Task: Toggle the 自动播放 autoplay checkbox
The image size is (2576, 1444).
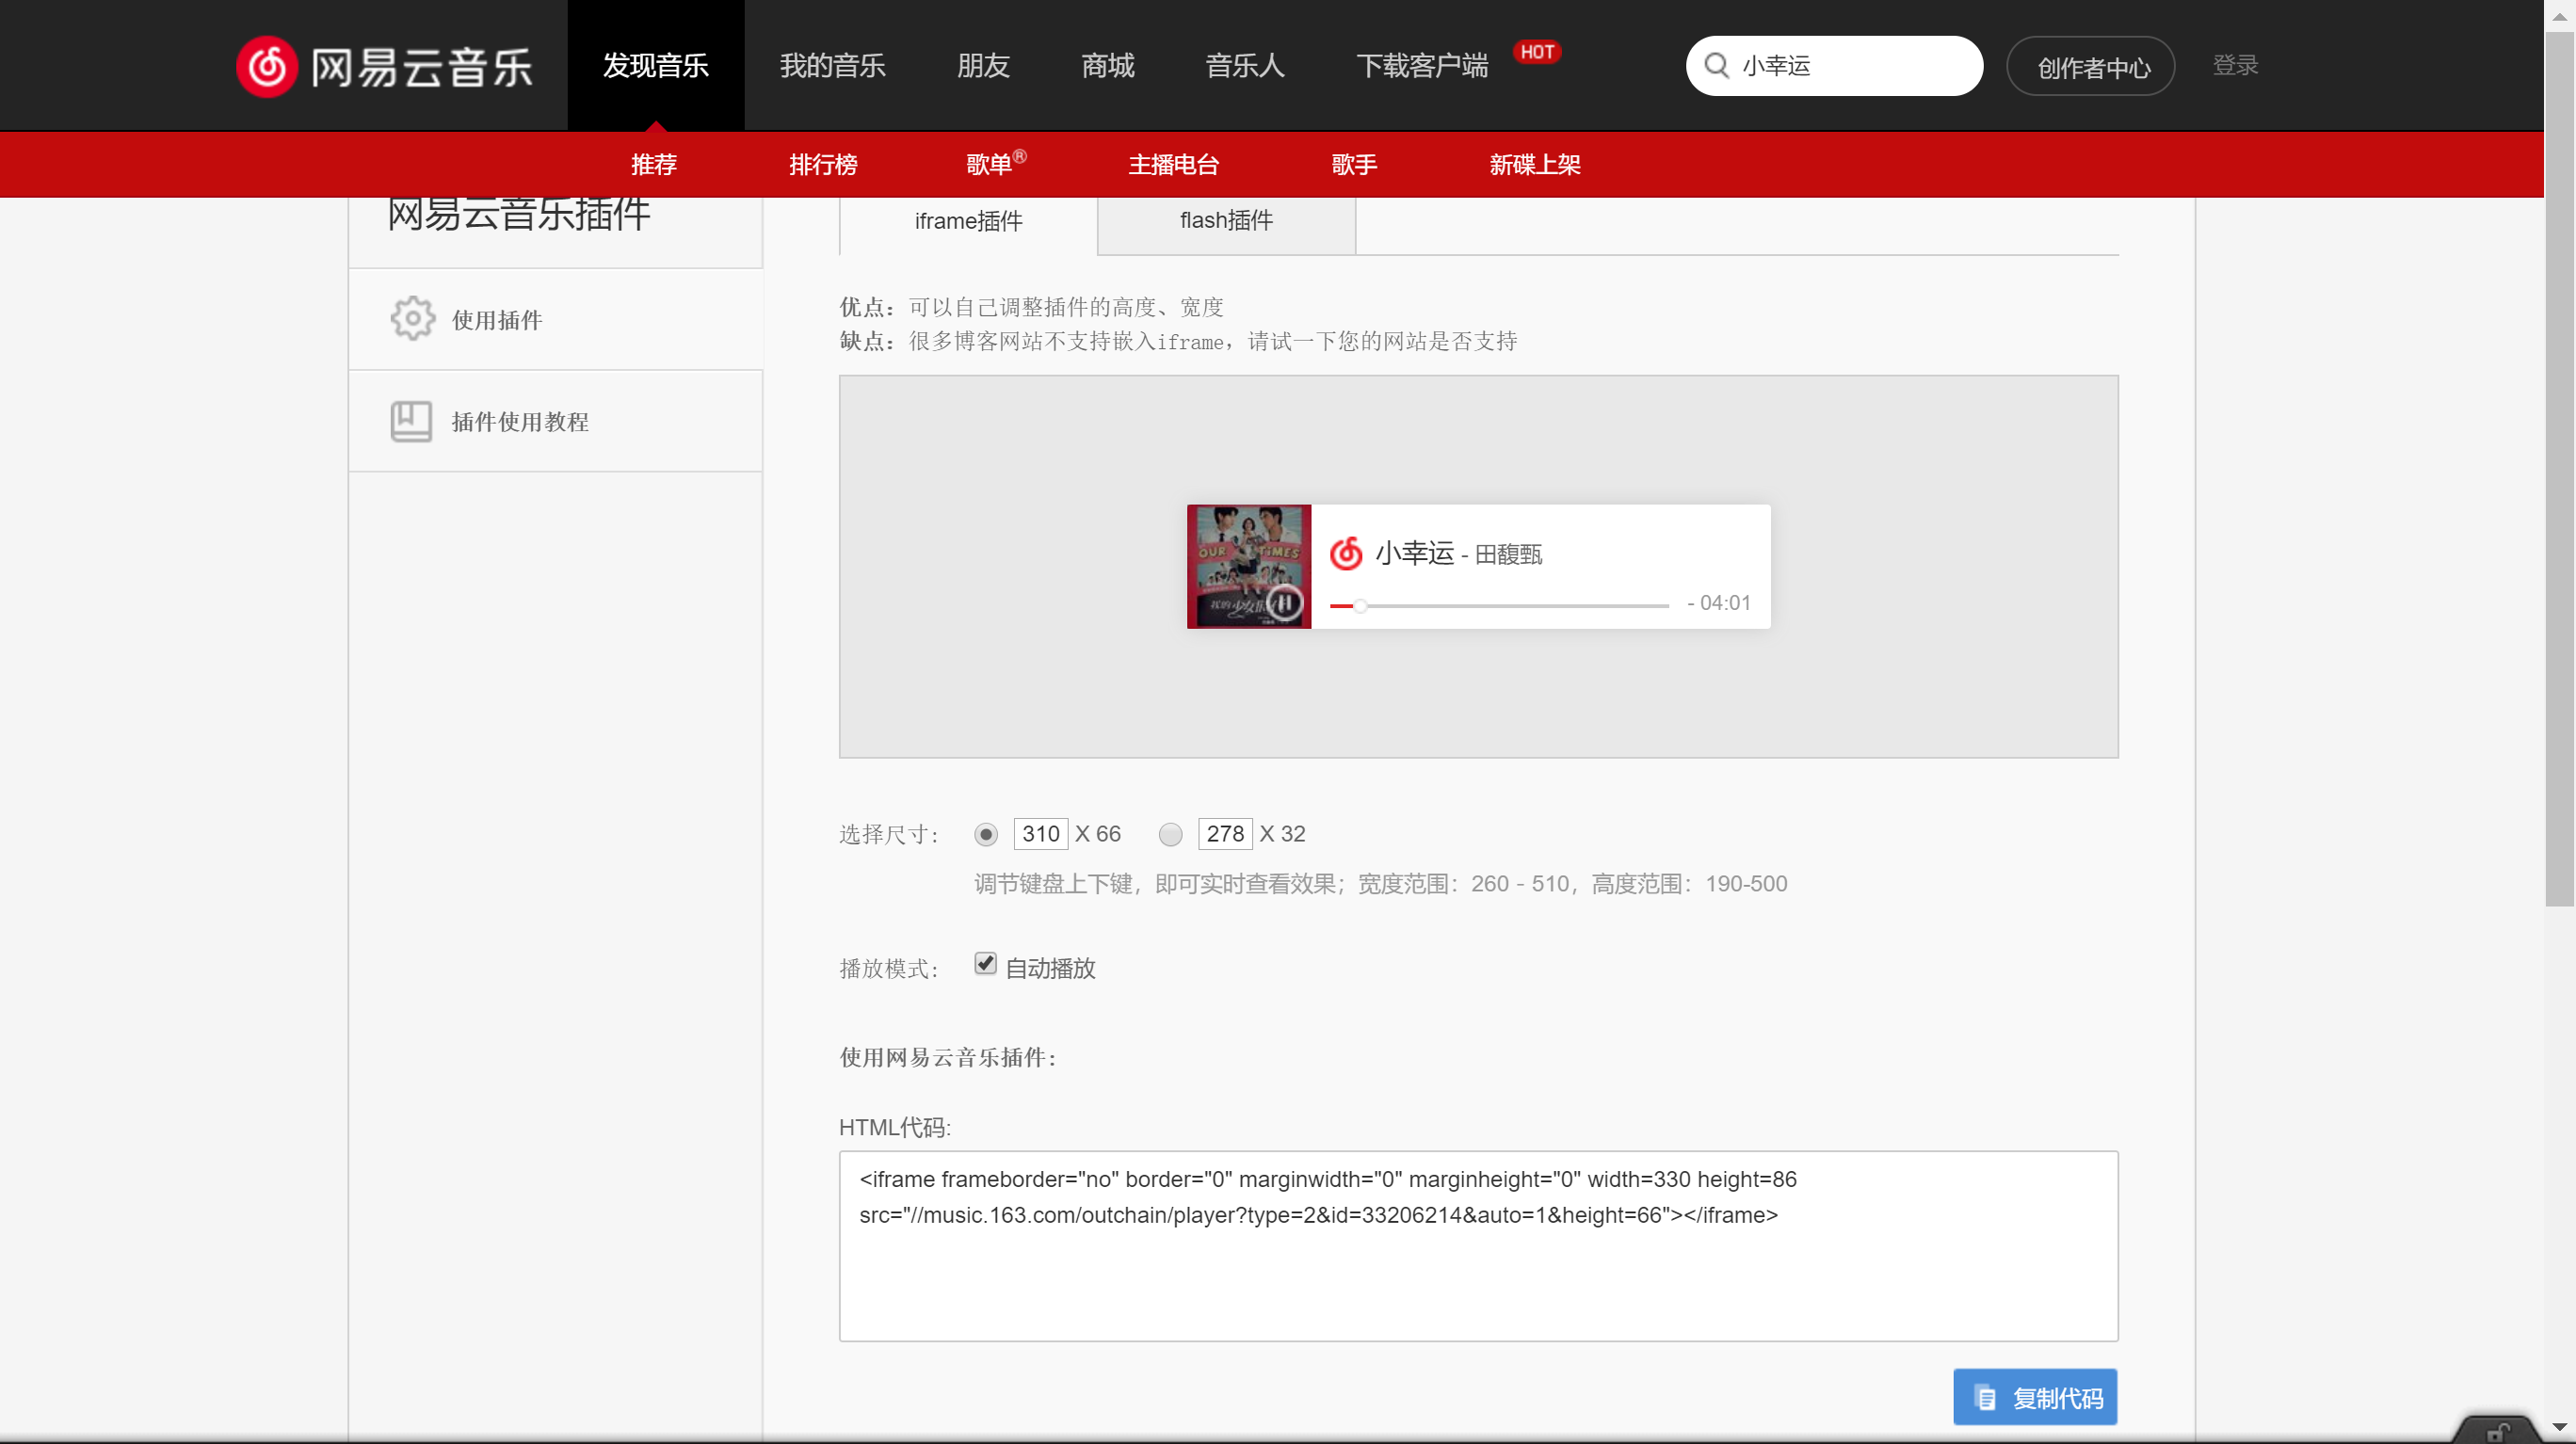Action: 985,964
